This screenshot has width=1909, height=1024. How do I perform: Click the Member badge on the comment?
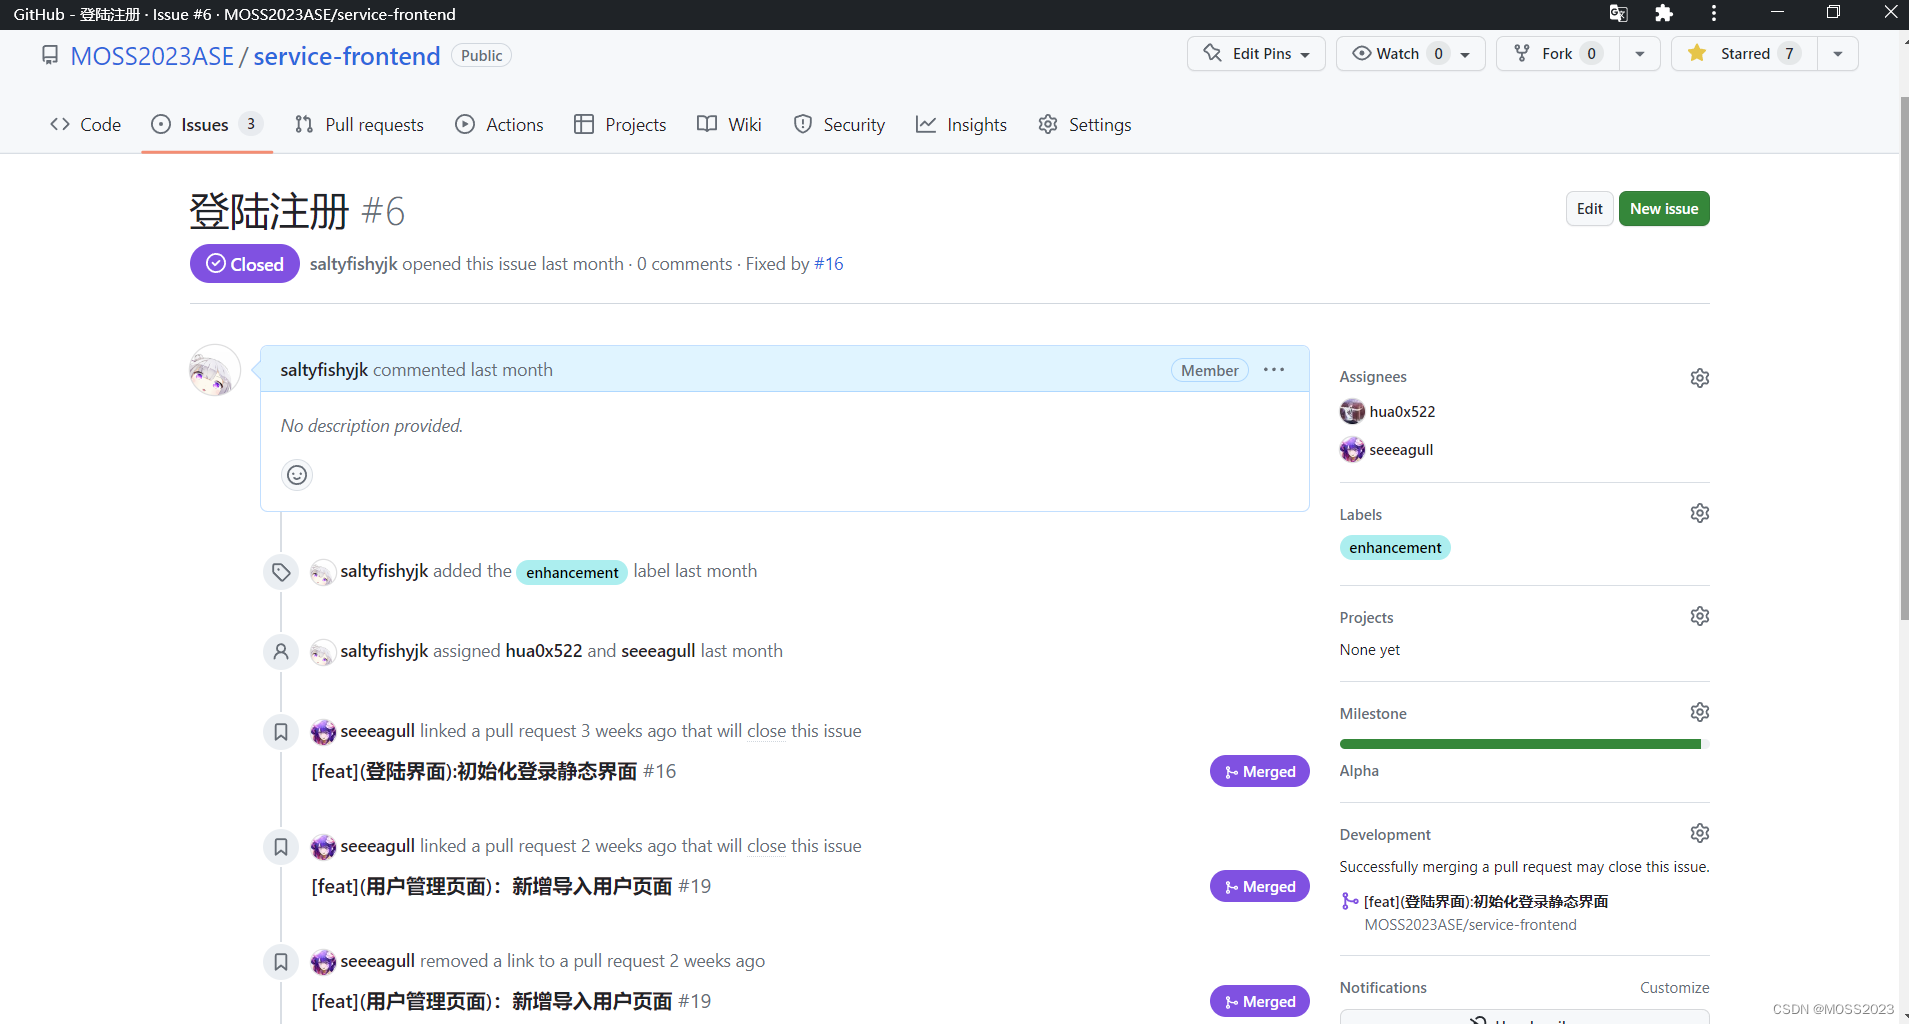click(1210, 370)
